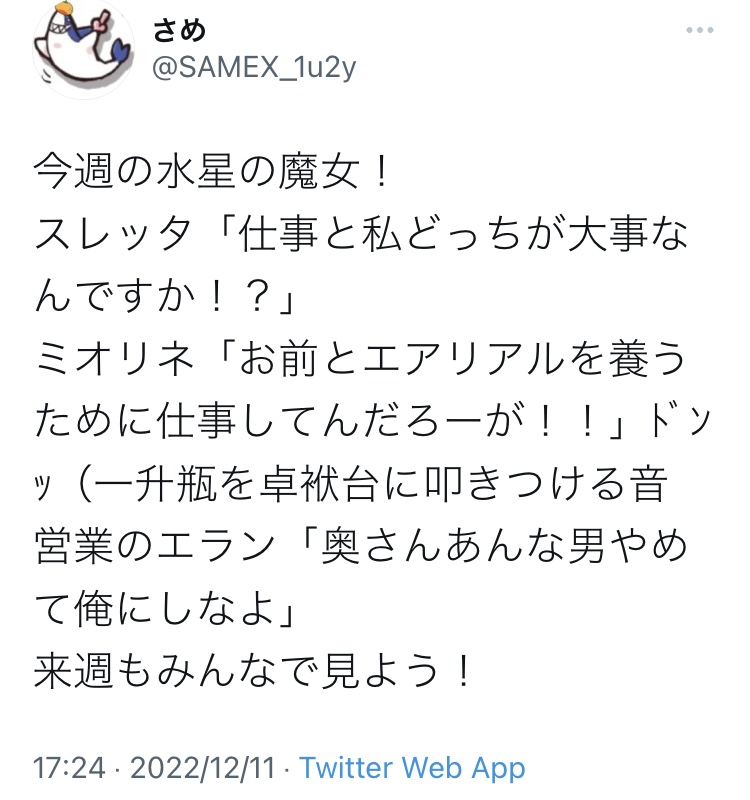Click the quote 仕事と私どっちが大事な
This screenshot has width=750, height=800.
[x=464, y=234]
